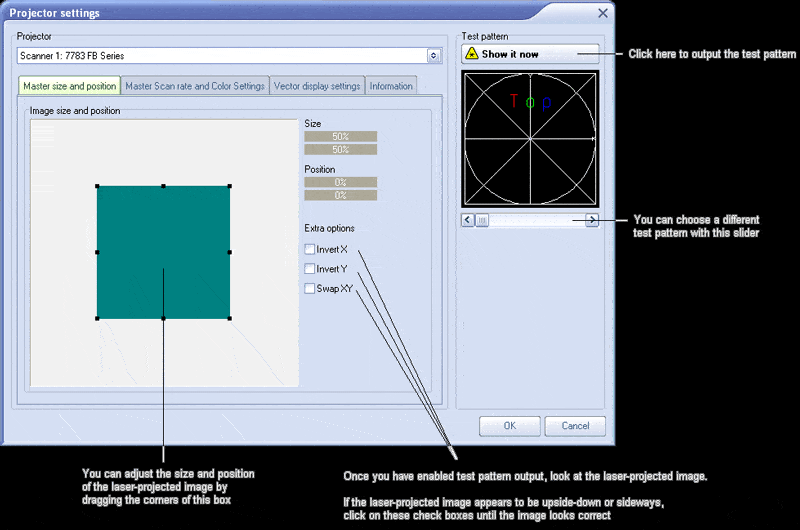The height and width of the screenshot is (530, 800).
Task: Open the Vector display settings tab
Action: (317, 86)
